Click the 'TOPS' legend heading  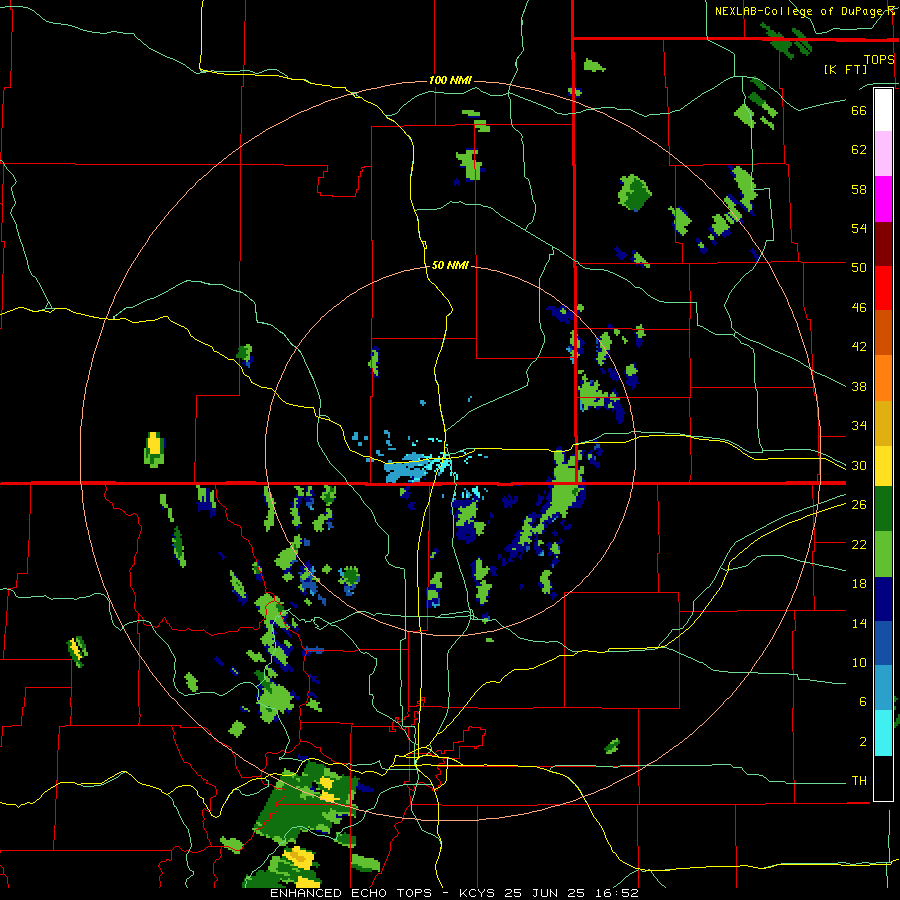(x=879, y=60)
